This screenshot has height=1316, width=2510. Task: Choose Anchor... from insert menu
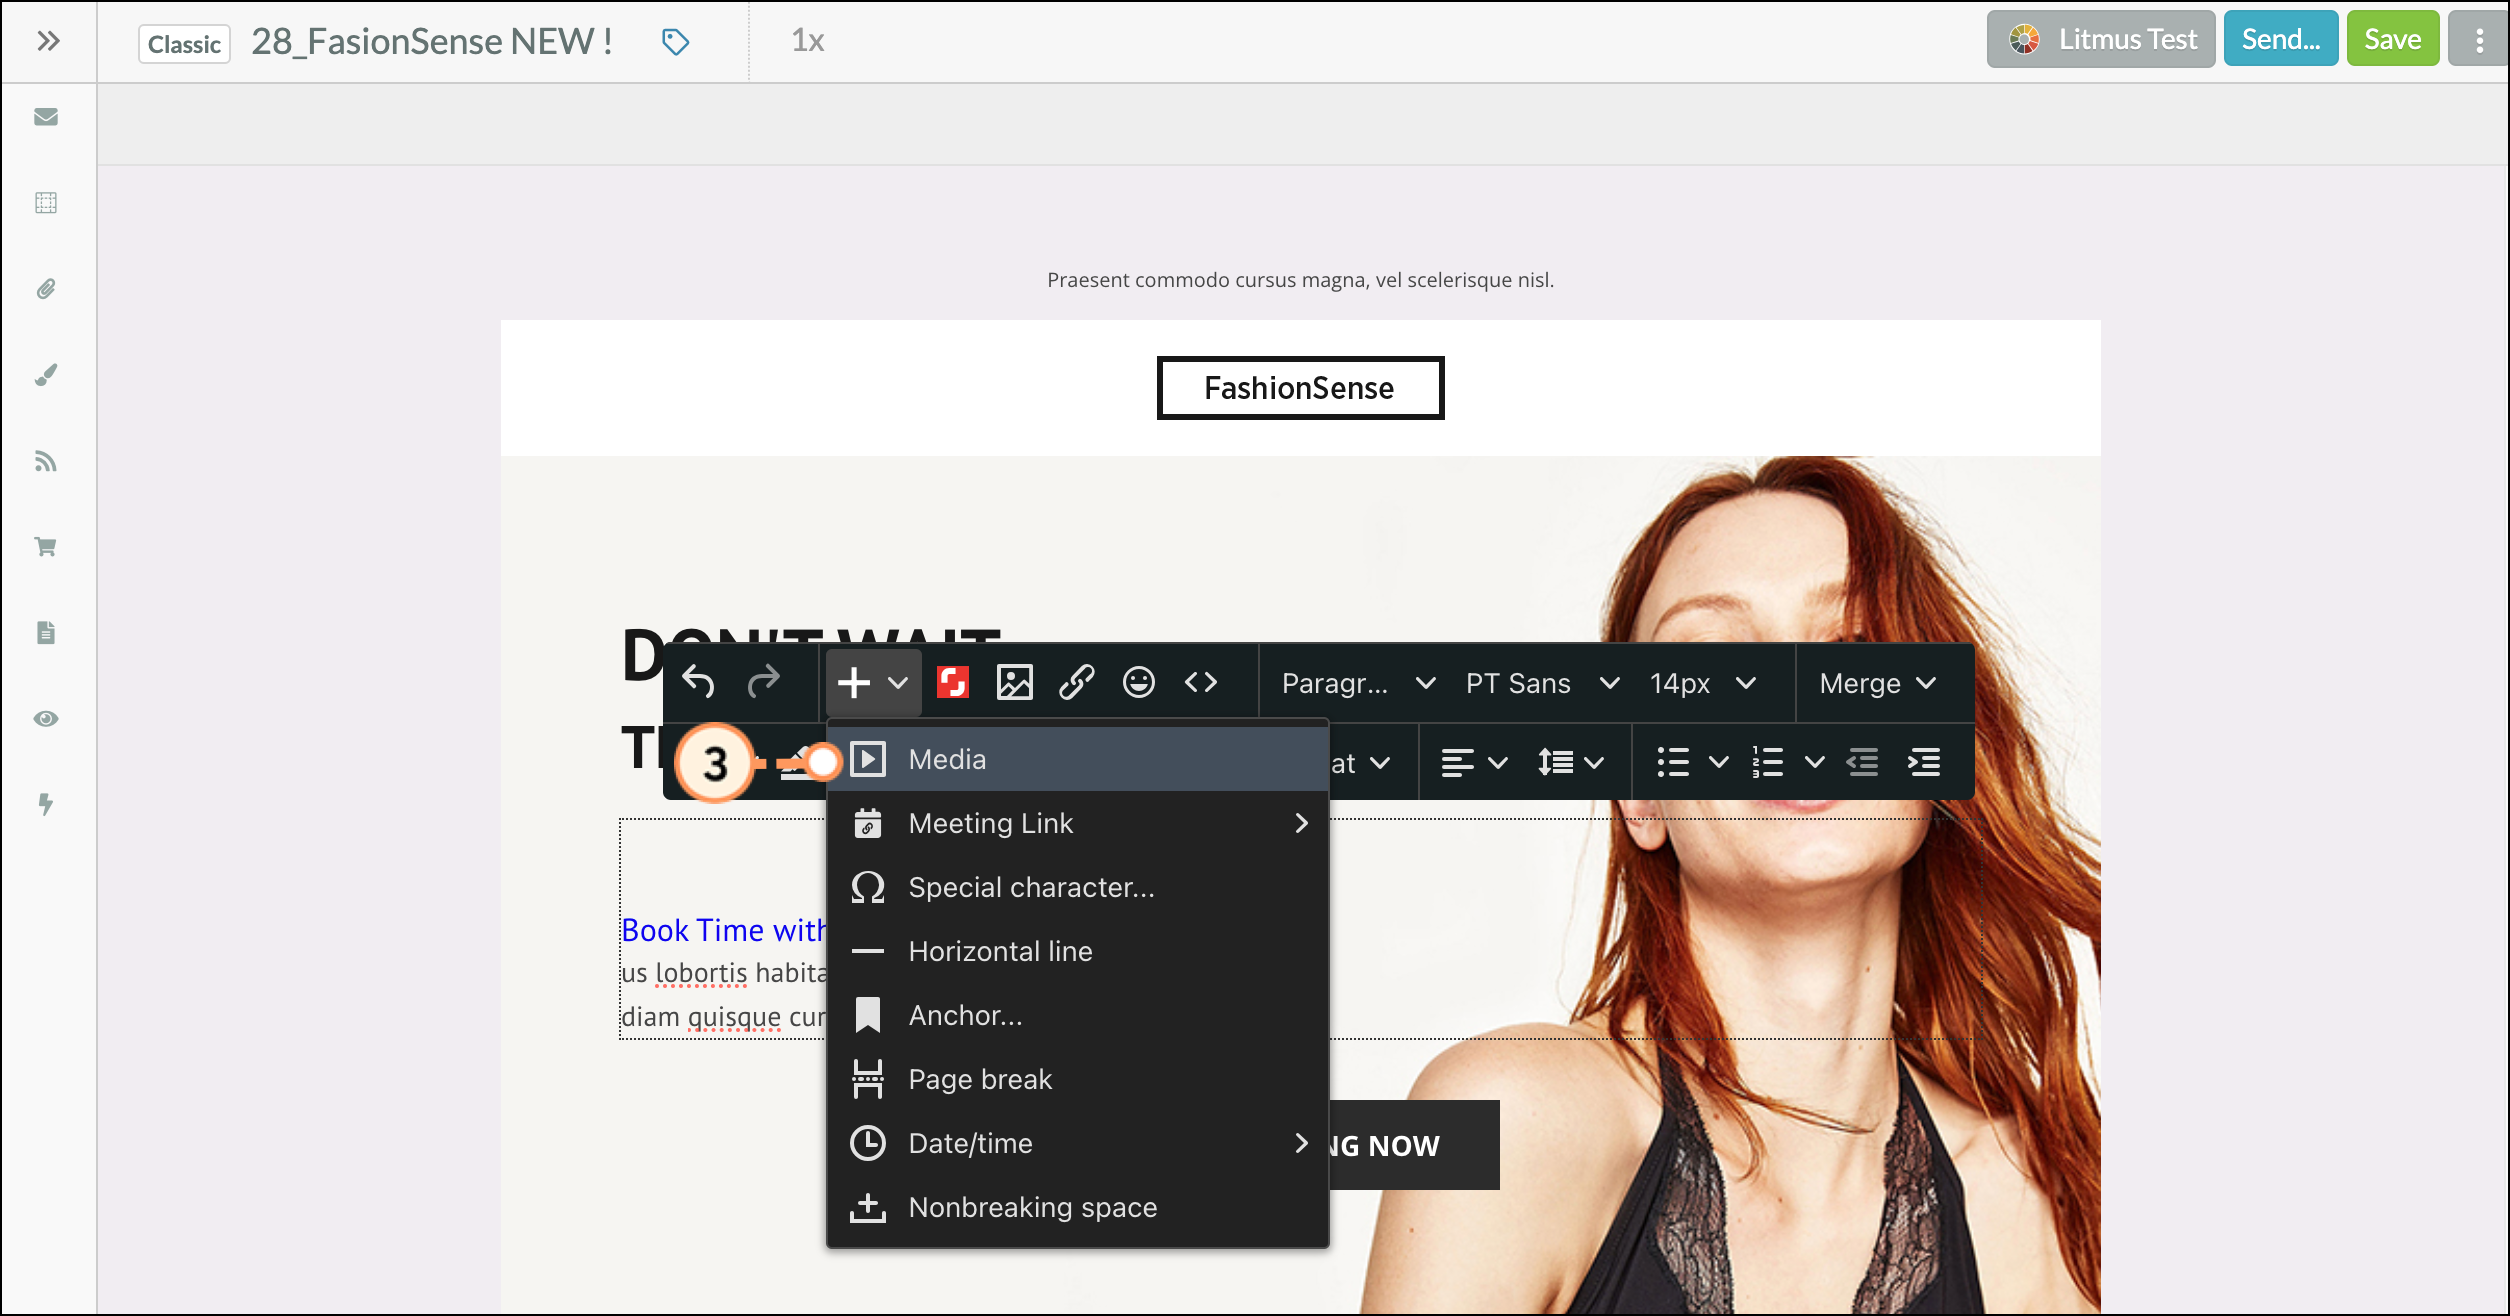(1078, 1015)
